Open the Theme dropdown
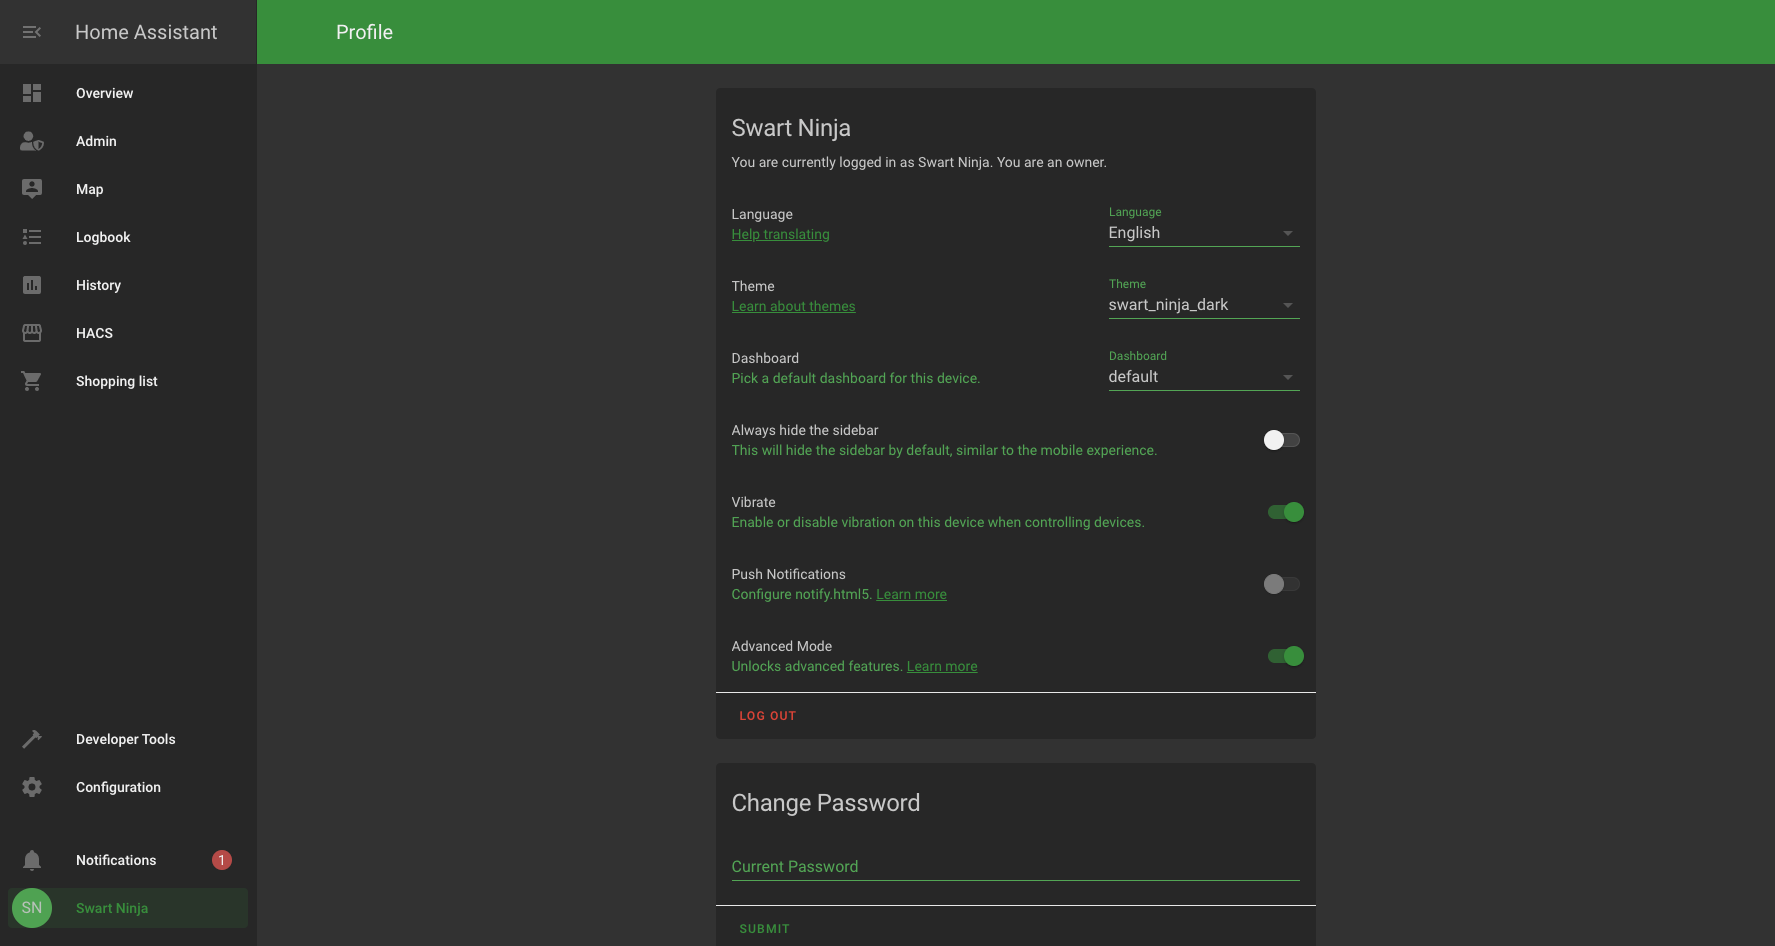This screenshot has height=946, width=1775. [x=1204, y=299]
